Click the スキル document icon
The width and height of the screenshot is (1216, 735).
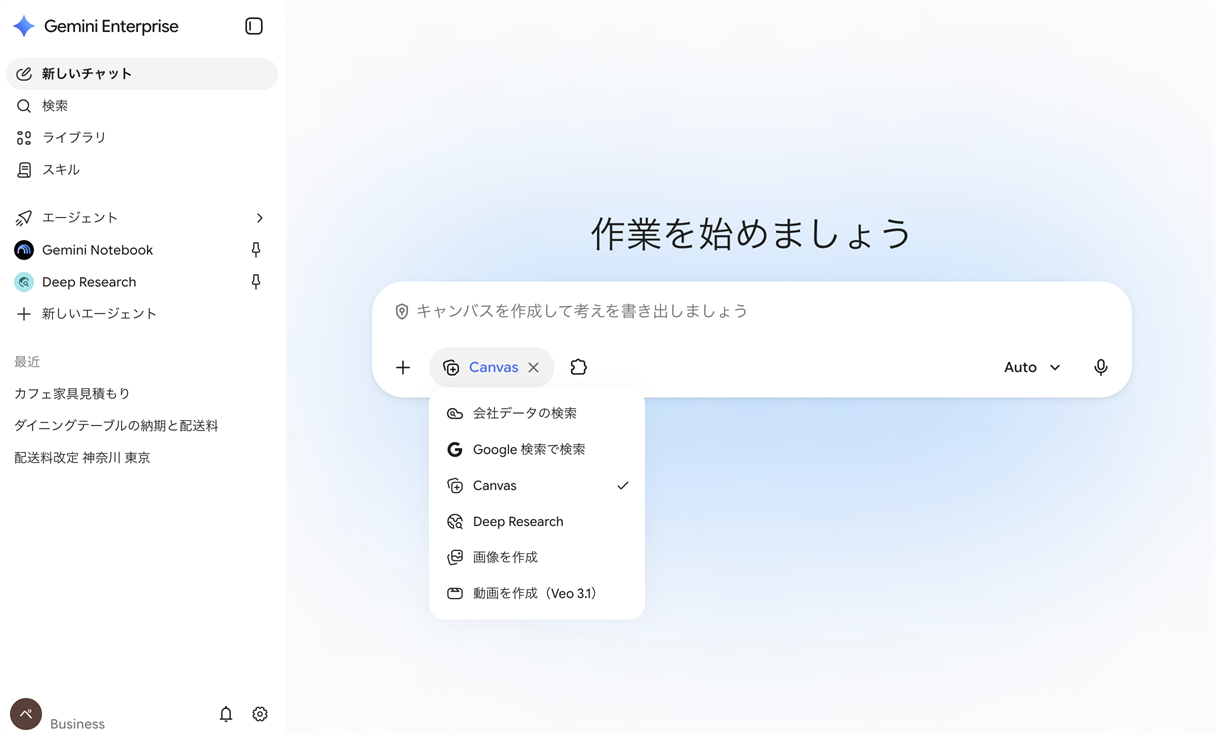[24, 170]
